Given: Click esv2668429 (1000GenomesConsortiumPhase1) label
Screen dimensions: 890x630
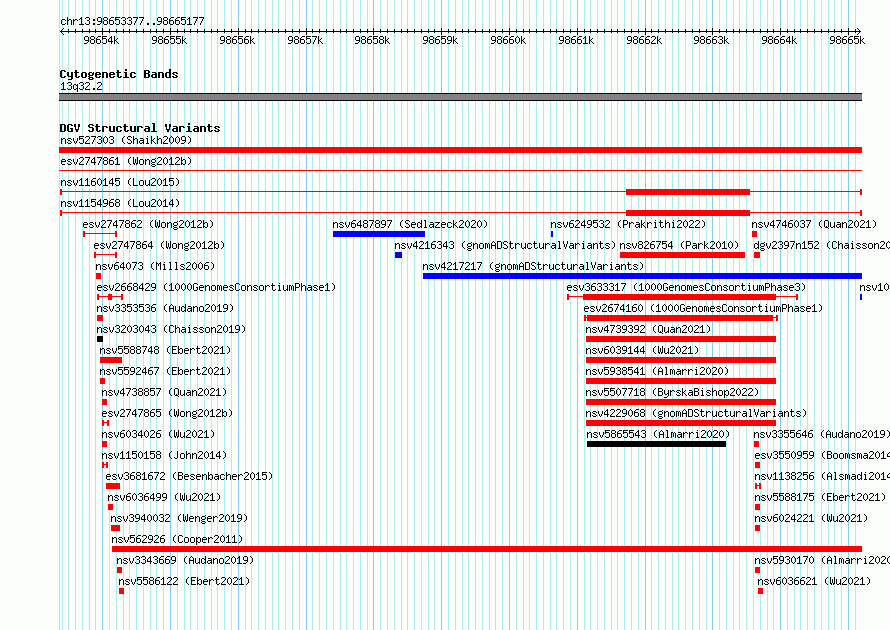Looking at the screenshot, I should 216,287.
